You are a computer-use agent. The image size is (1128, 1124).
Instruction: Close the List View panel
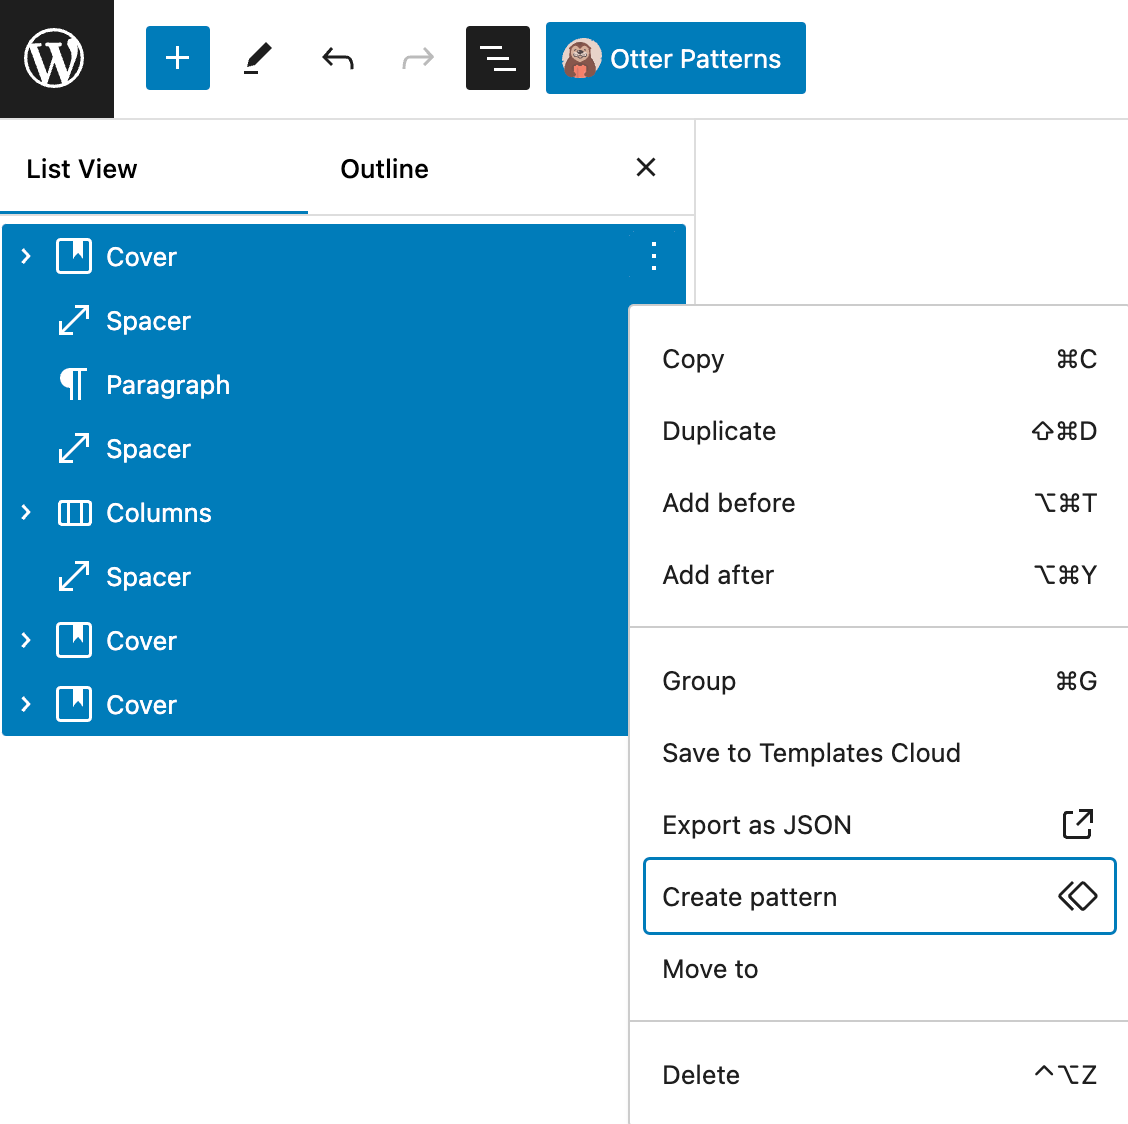coord(646,168)
